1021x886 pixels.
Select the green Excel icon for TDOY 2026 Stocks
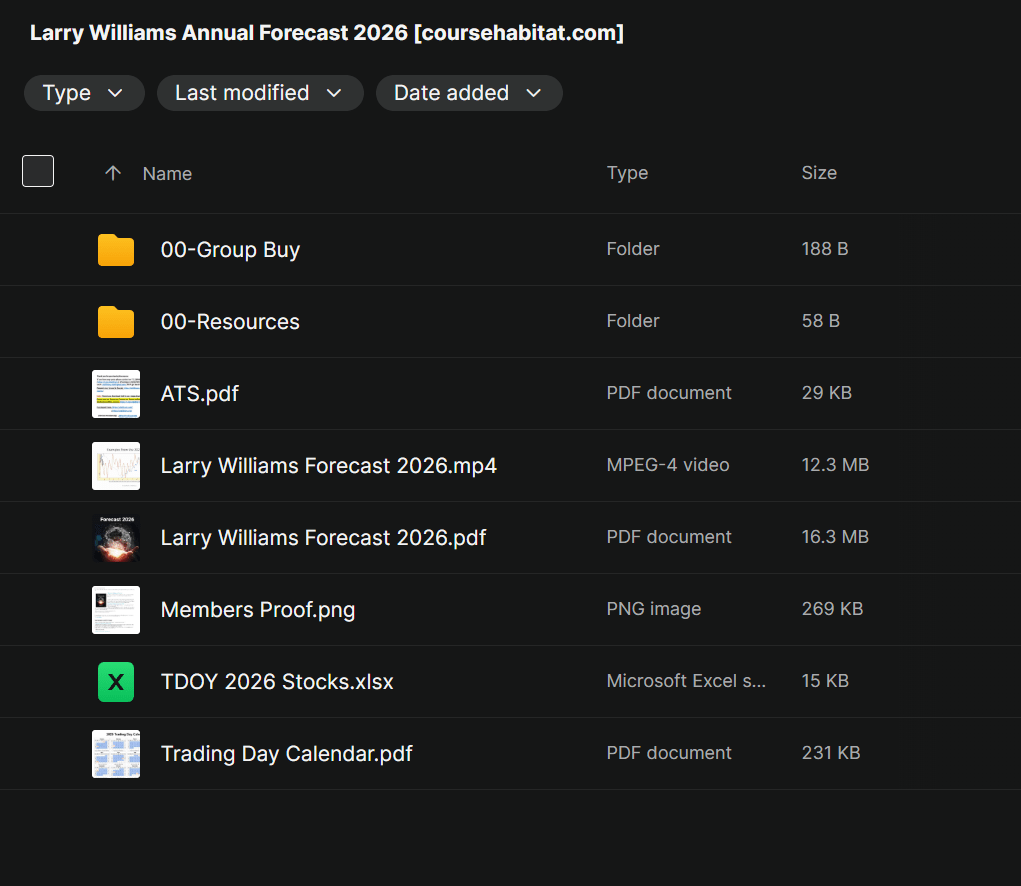pos(115,681)
